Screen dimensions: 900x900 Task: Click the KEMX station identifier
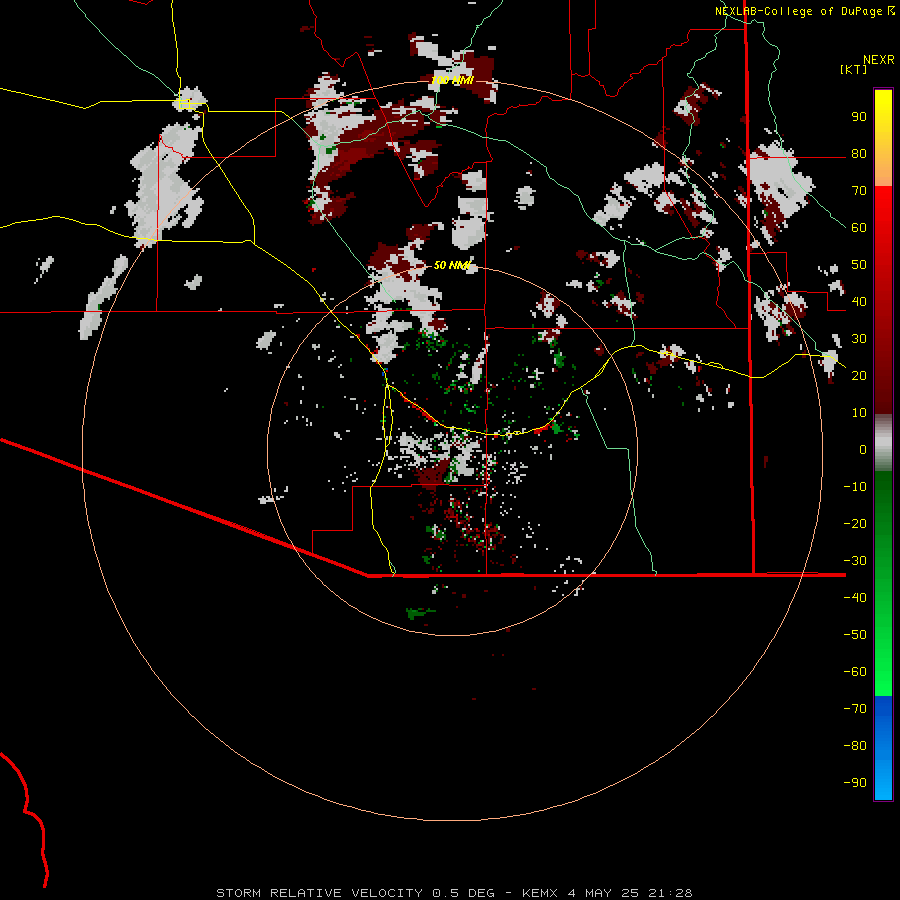[x=540, y=893]
